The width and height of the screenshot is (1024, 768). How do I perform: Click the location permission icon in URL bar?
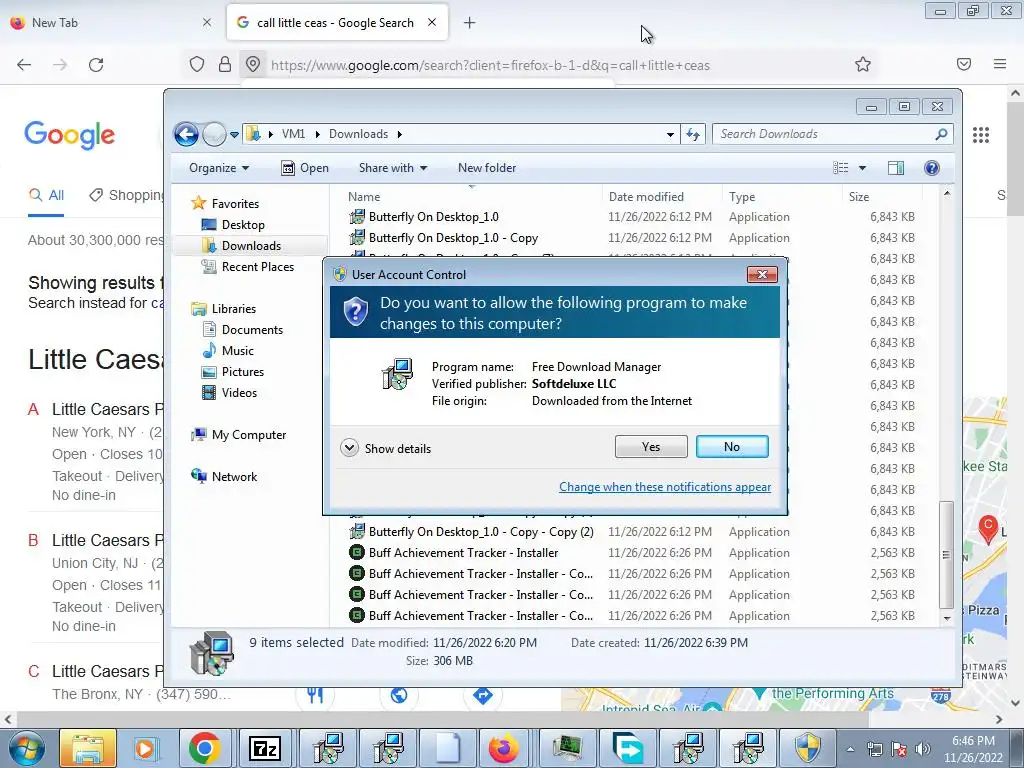click(253, 65)
